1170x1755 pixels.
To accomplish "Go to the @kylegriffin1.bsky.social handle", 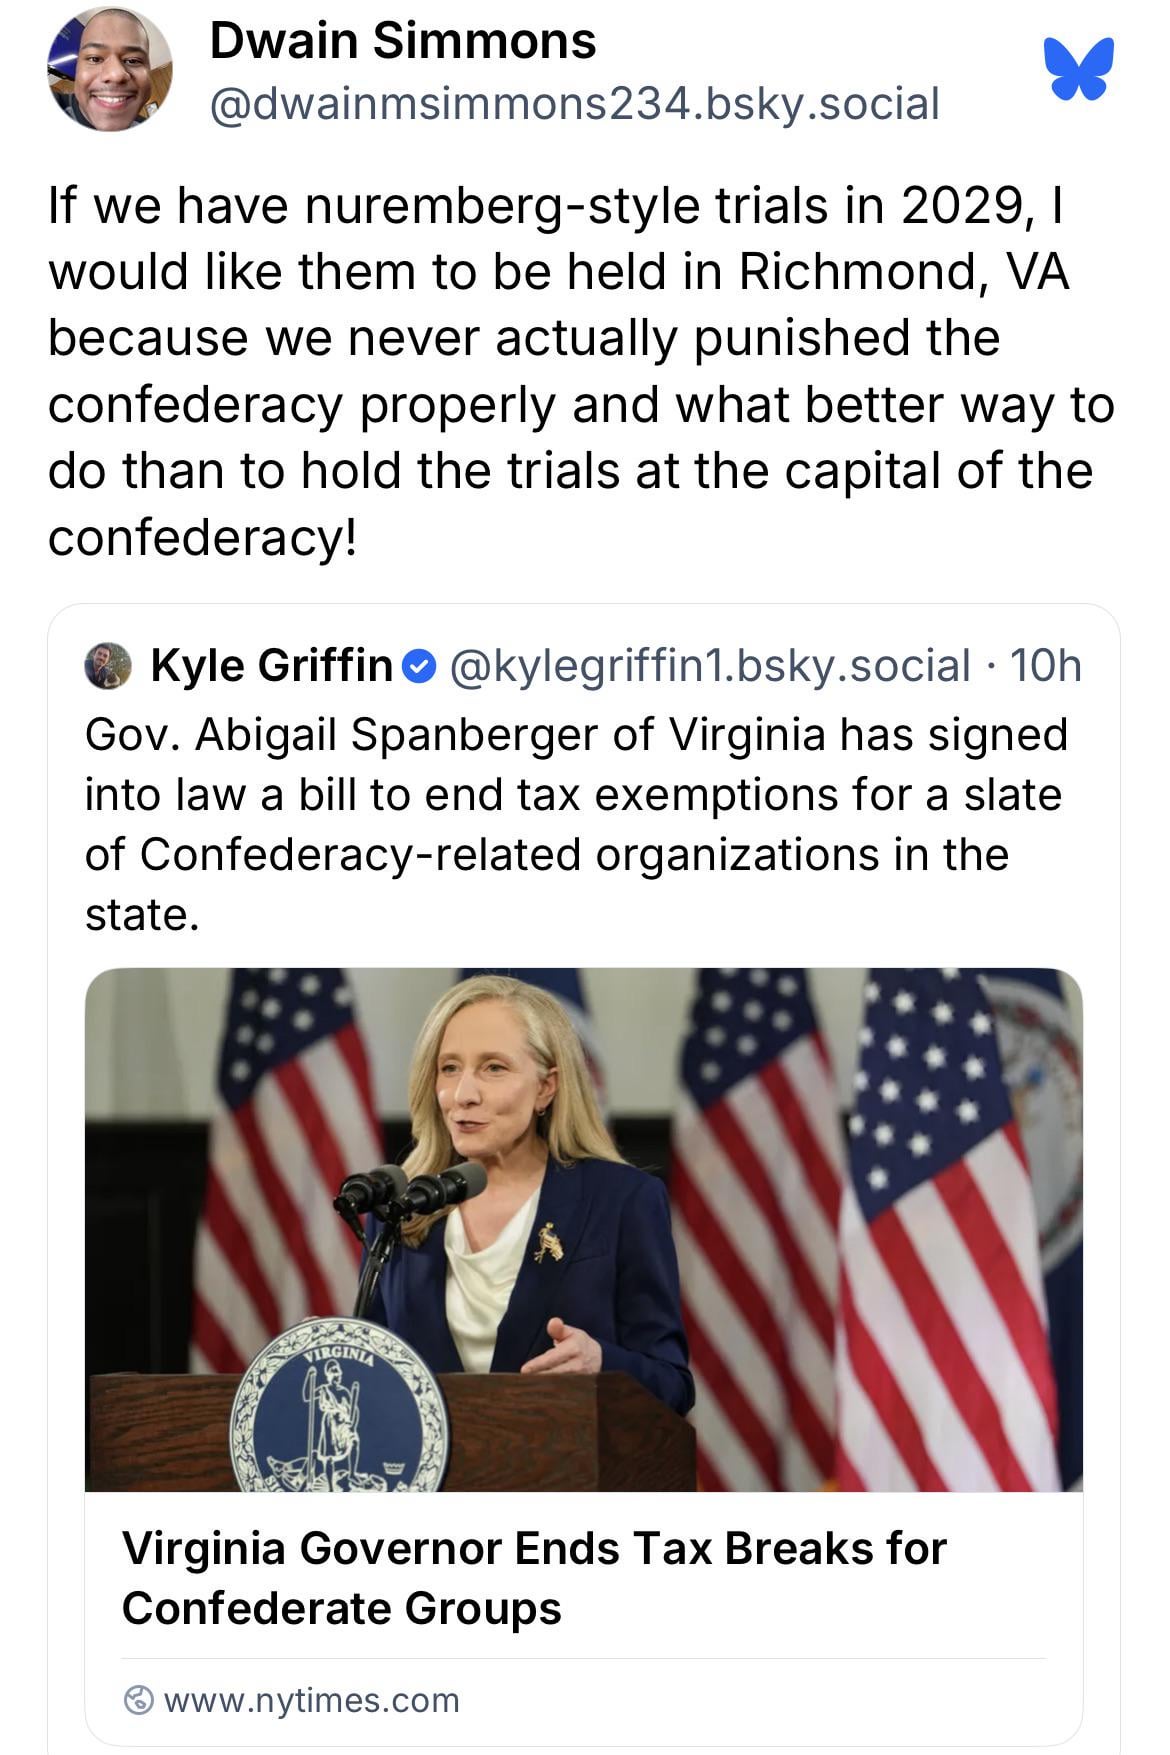I will tap(710, 666).
